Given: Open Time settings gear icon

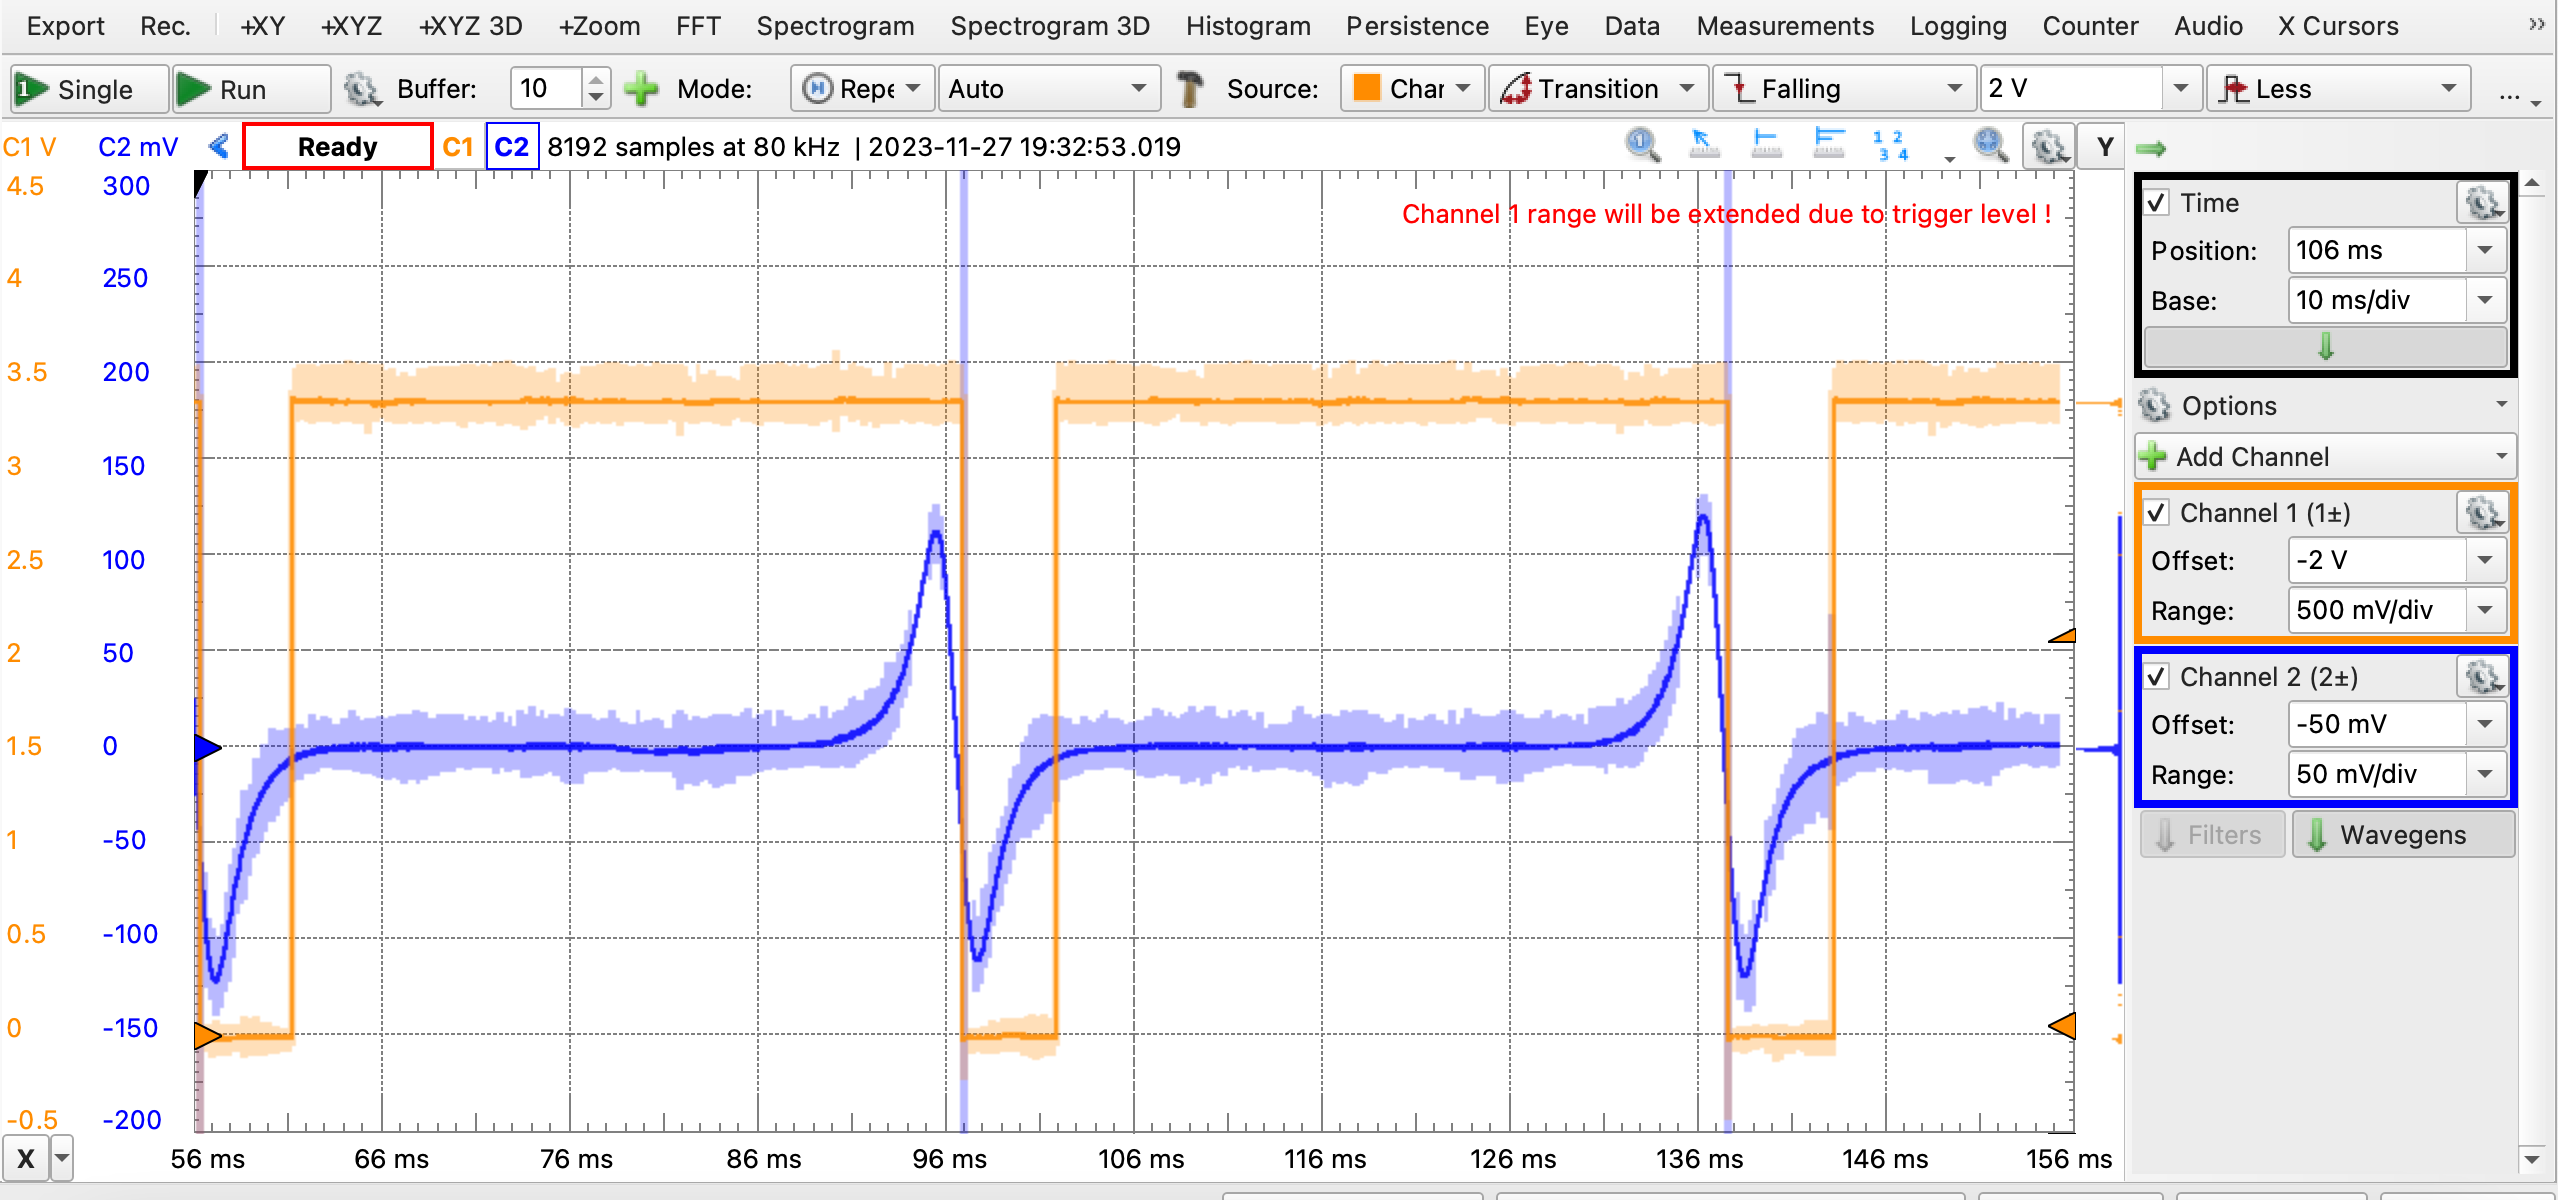Looking at the screenshot, I should coord(2482,203).
